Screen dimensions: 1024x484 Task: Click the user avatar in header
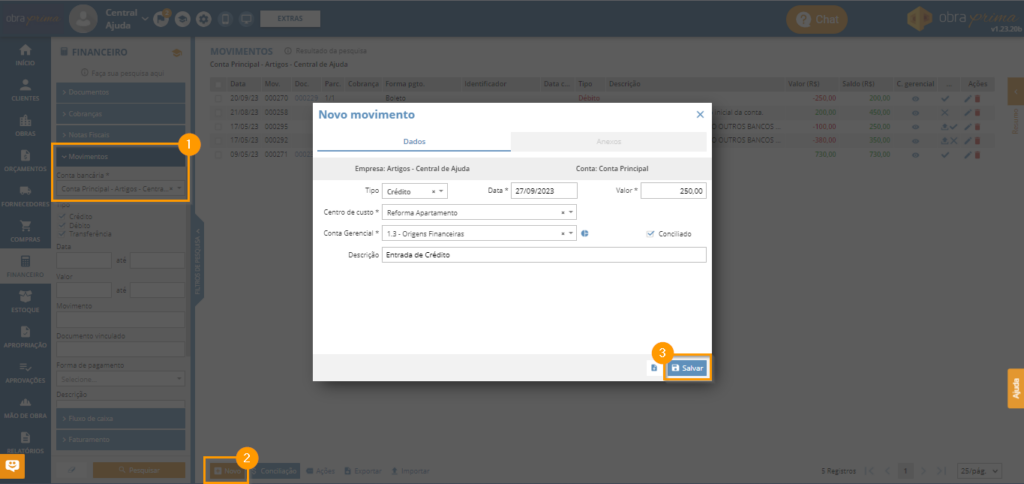click(x=83, y=19)
